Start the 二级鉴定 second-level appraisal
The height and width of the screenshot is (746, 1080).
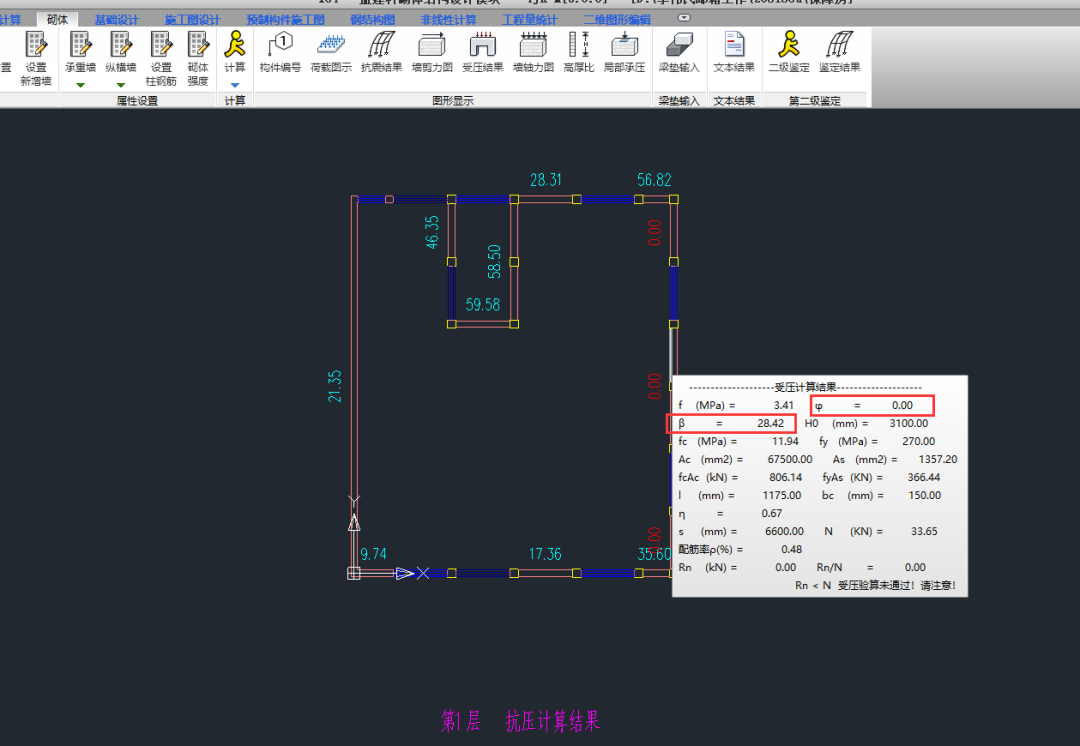point(789,44)
